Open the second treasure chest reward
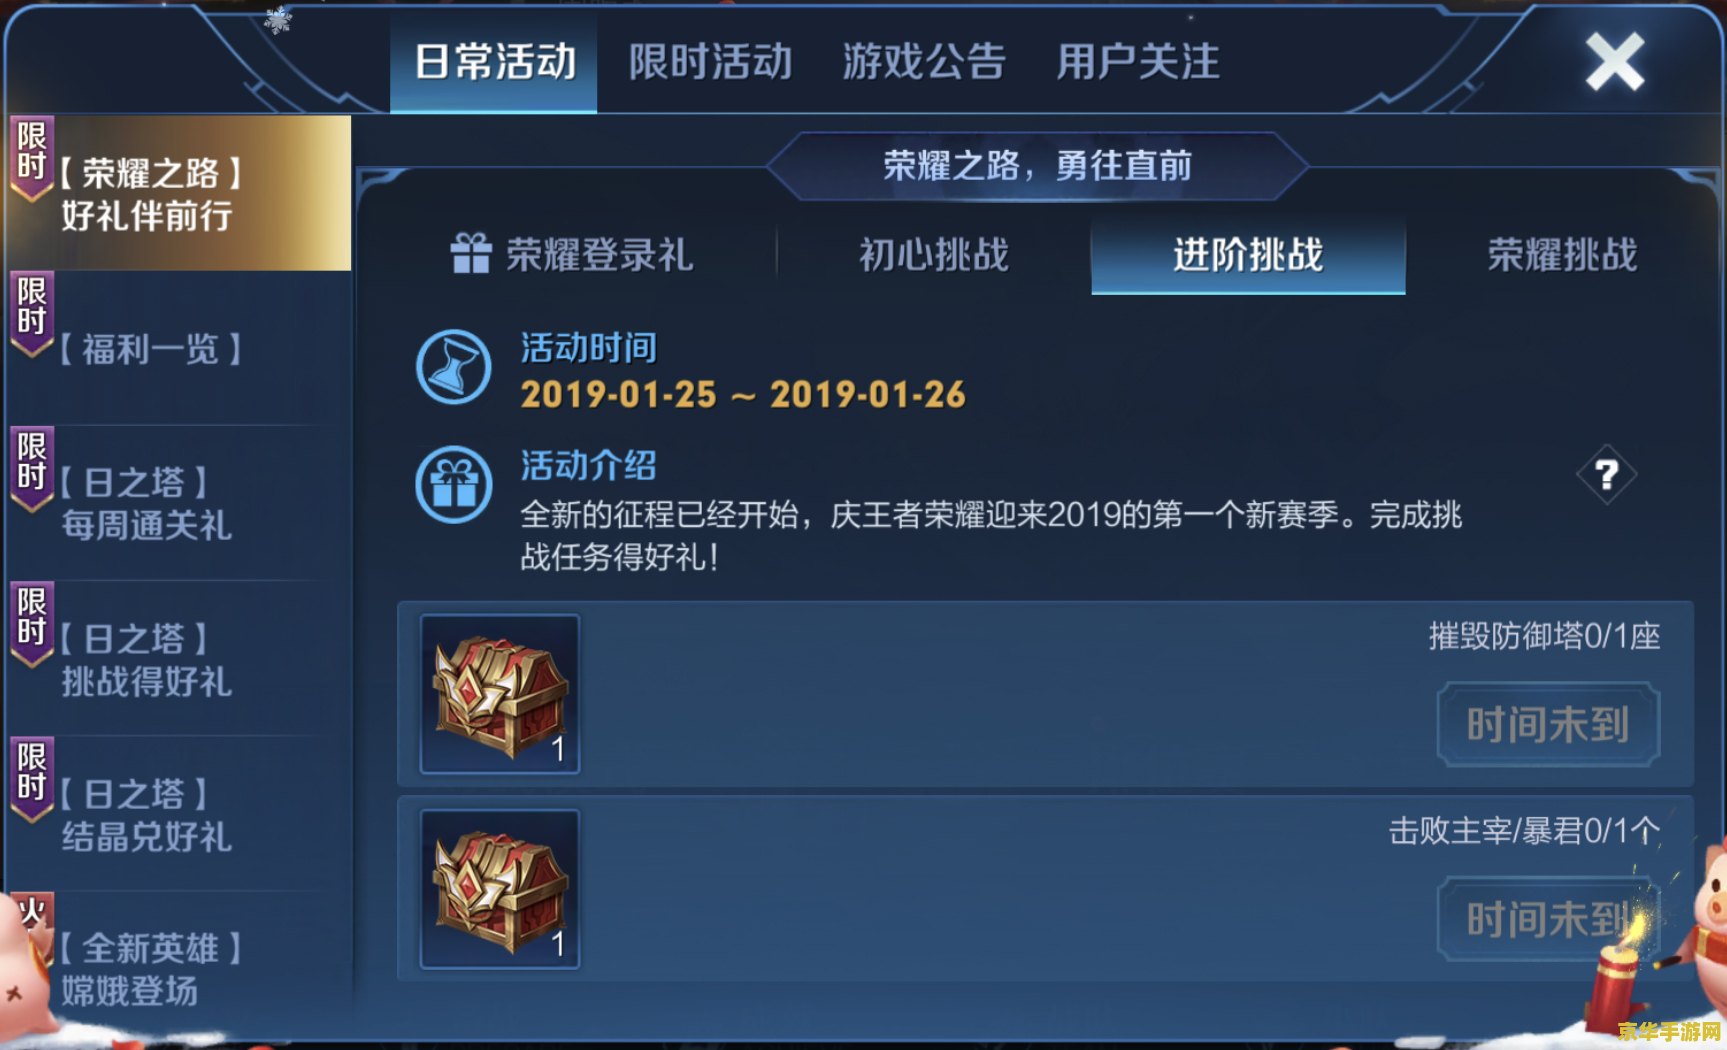 click(500, 889)
